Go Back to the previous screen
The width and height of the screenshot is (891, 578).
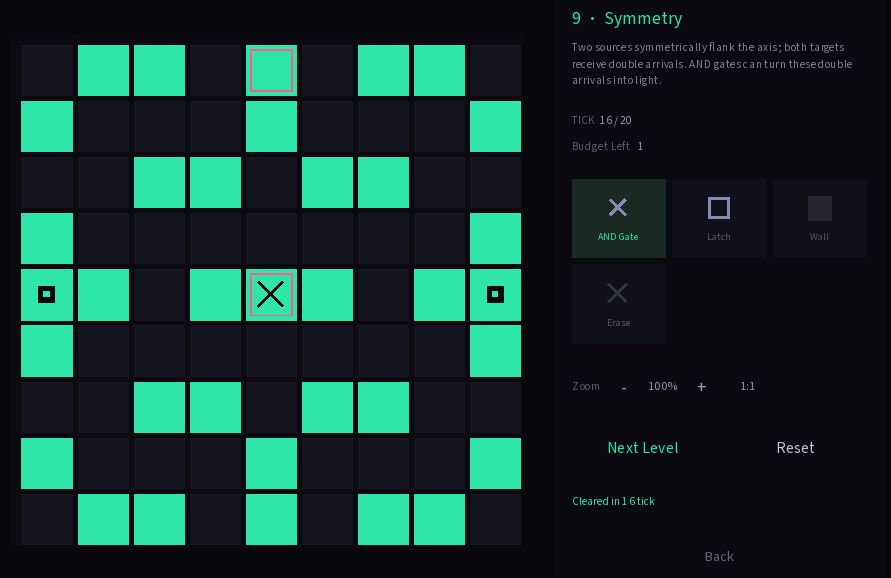(x=719, y=556)
